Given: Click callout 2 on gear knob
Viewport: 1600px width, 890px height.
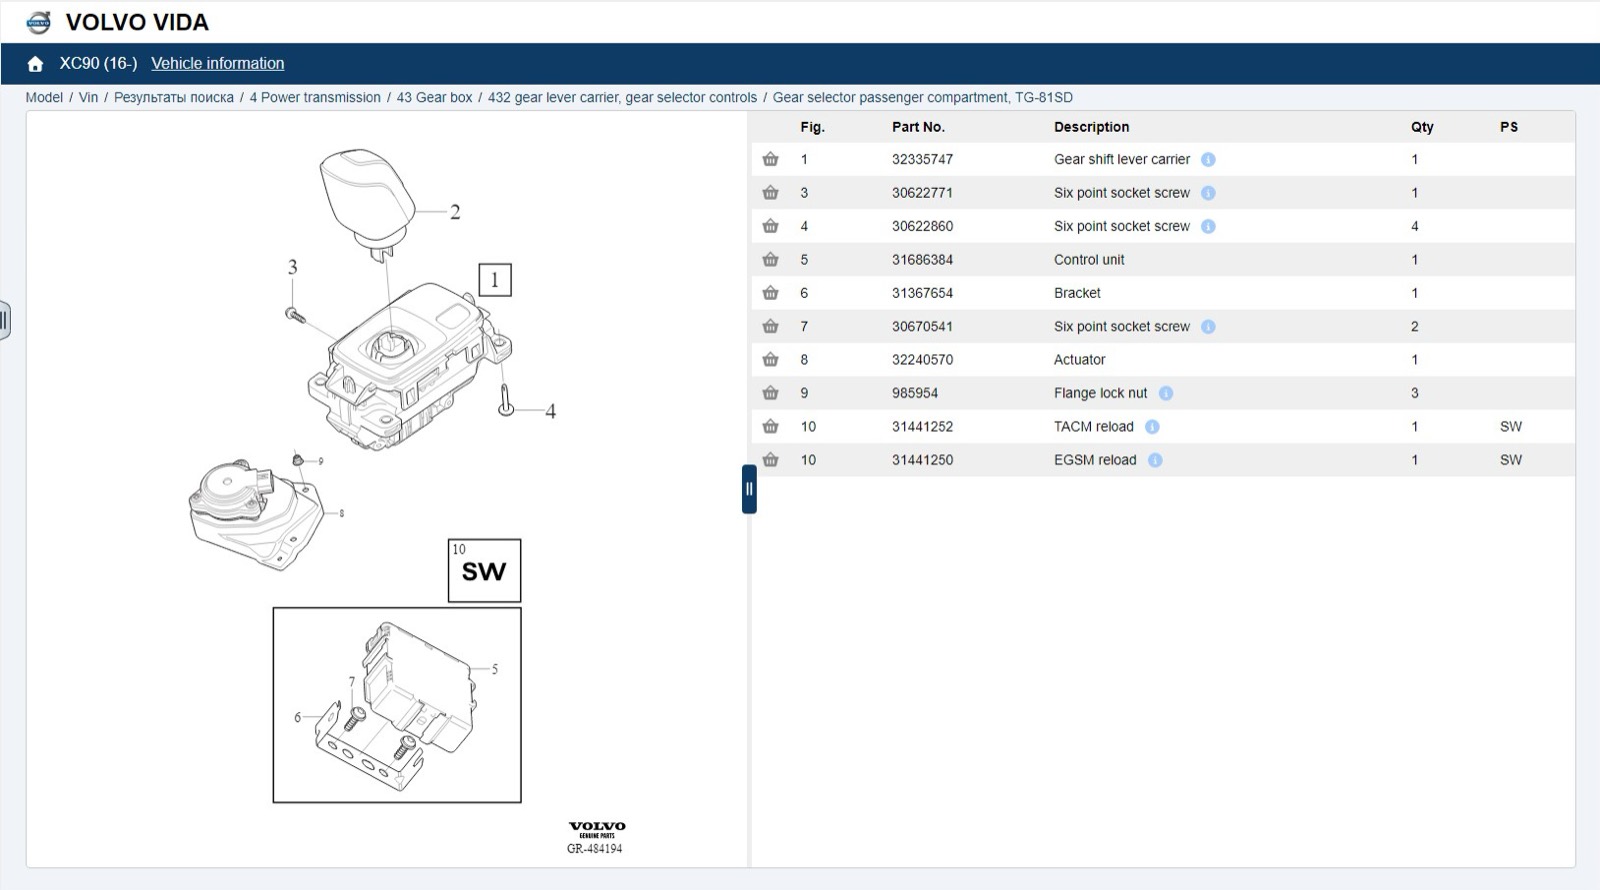Looking at the screenshot, I should [x=455, y=212].
